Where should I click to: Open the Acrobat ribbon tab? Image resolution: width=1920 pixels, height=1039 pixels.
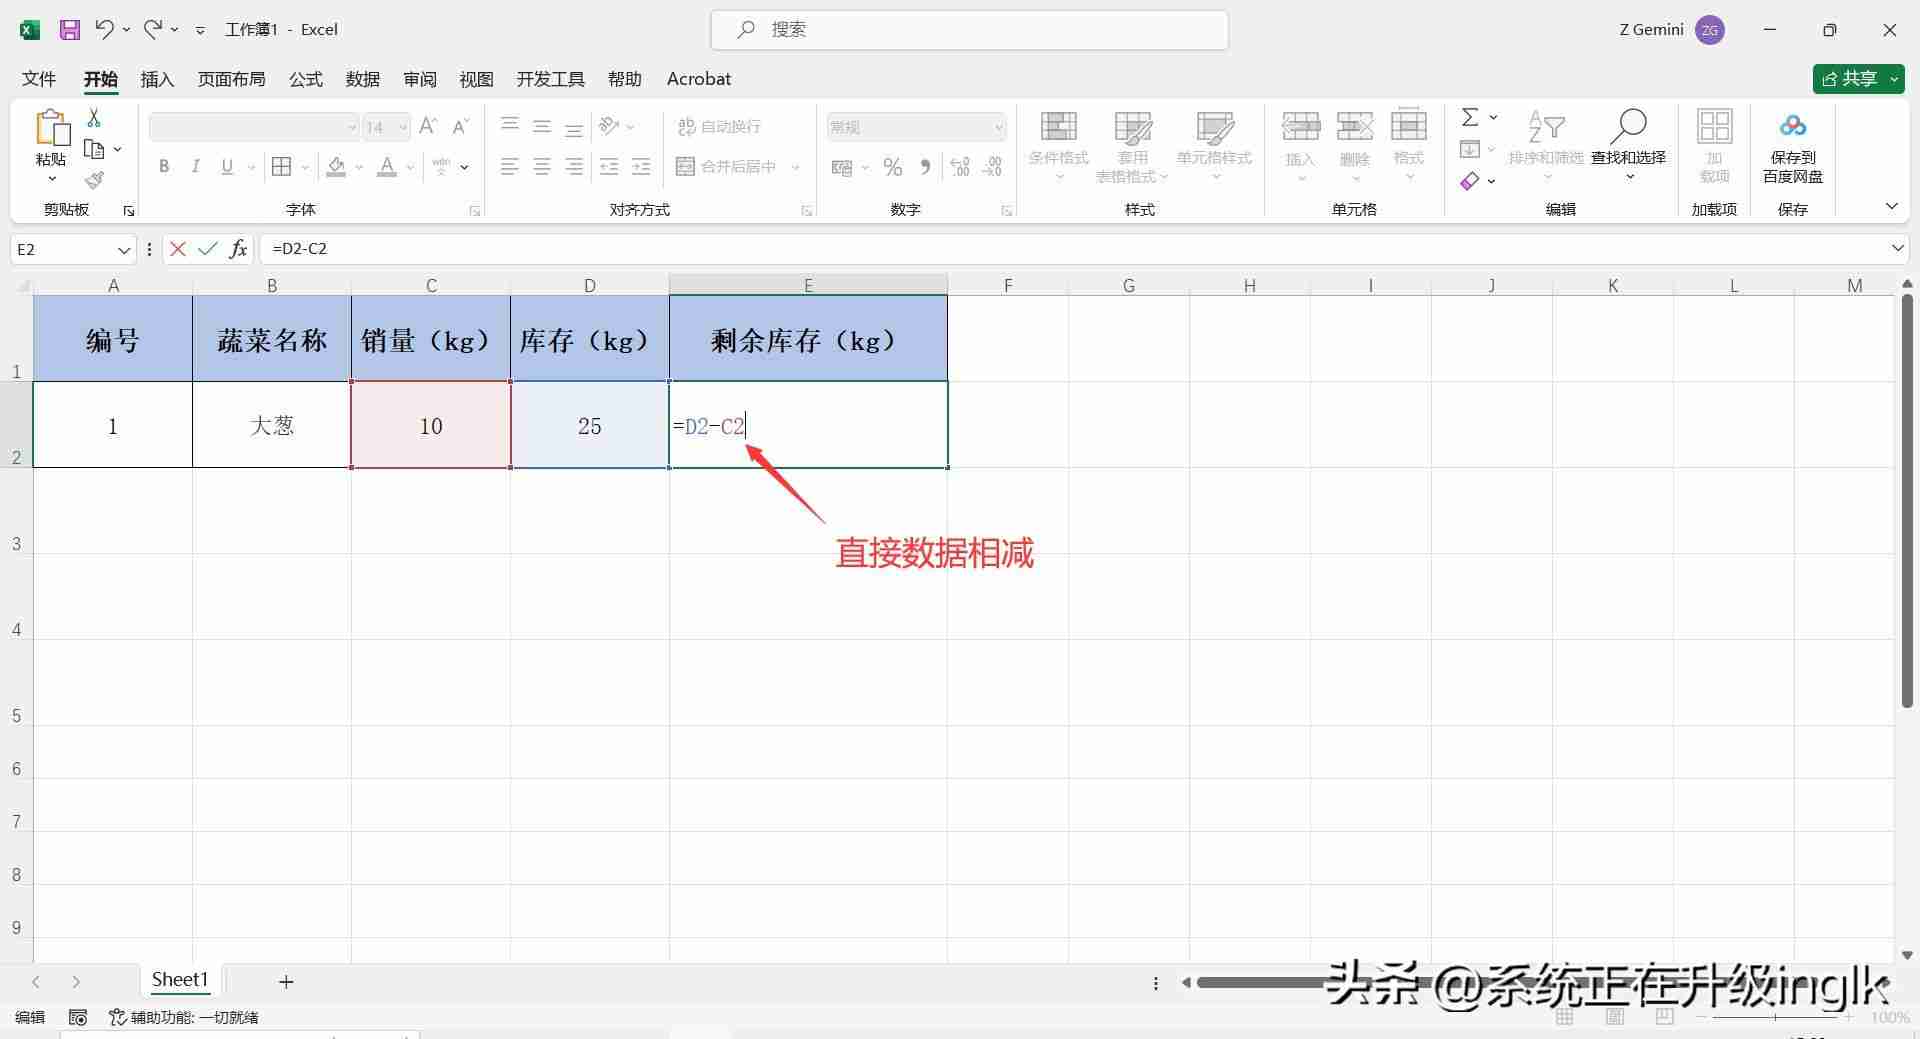[x=698, y=79]
